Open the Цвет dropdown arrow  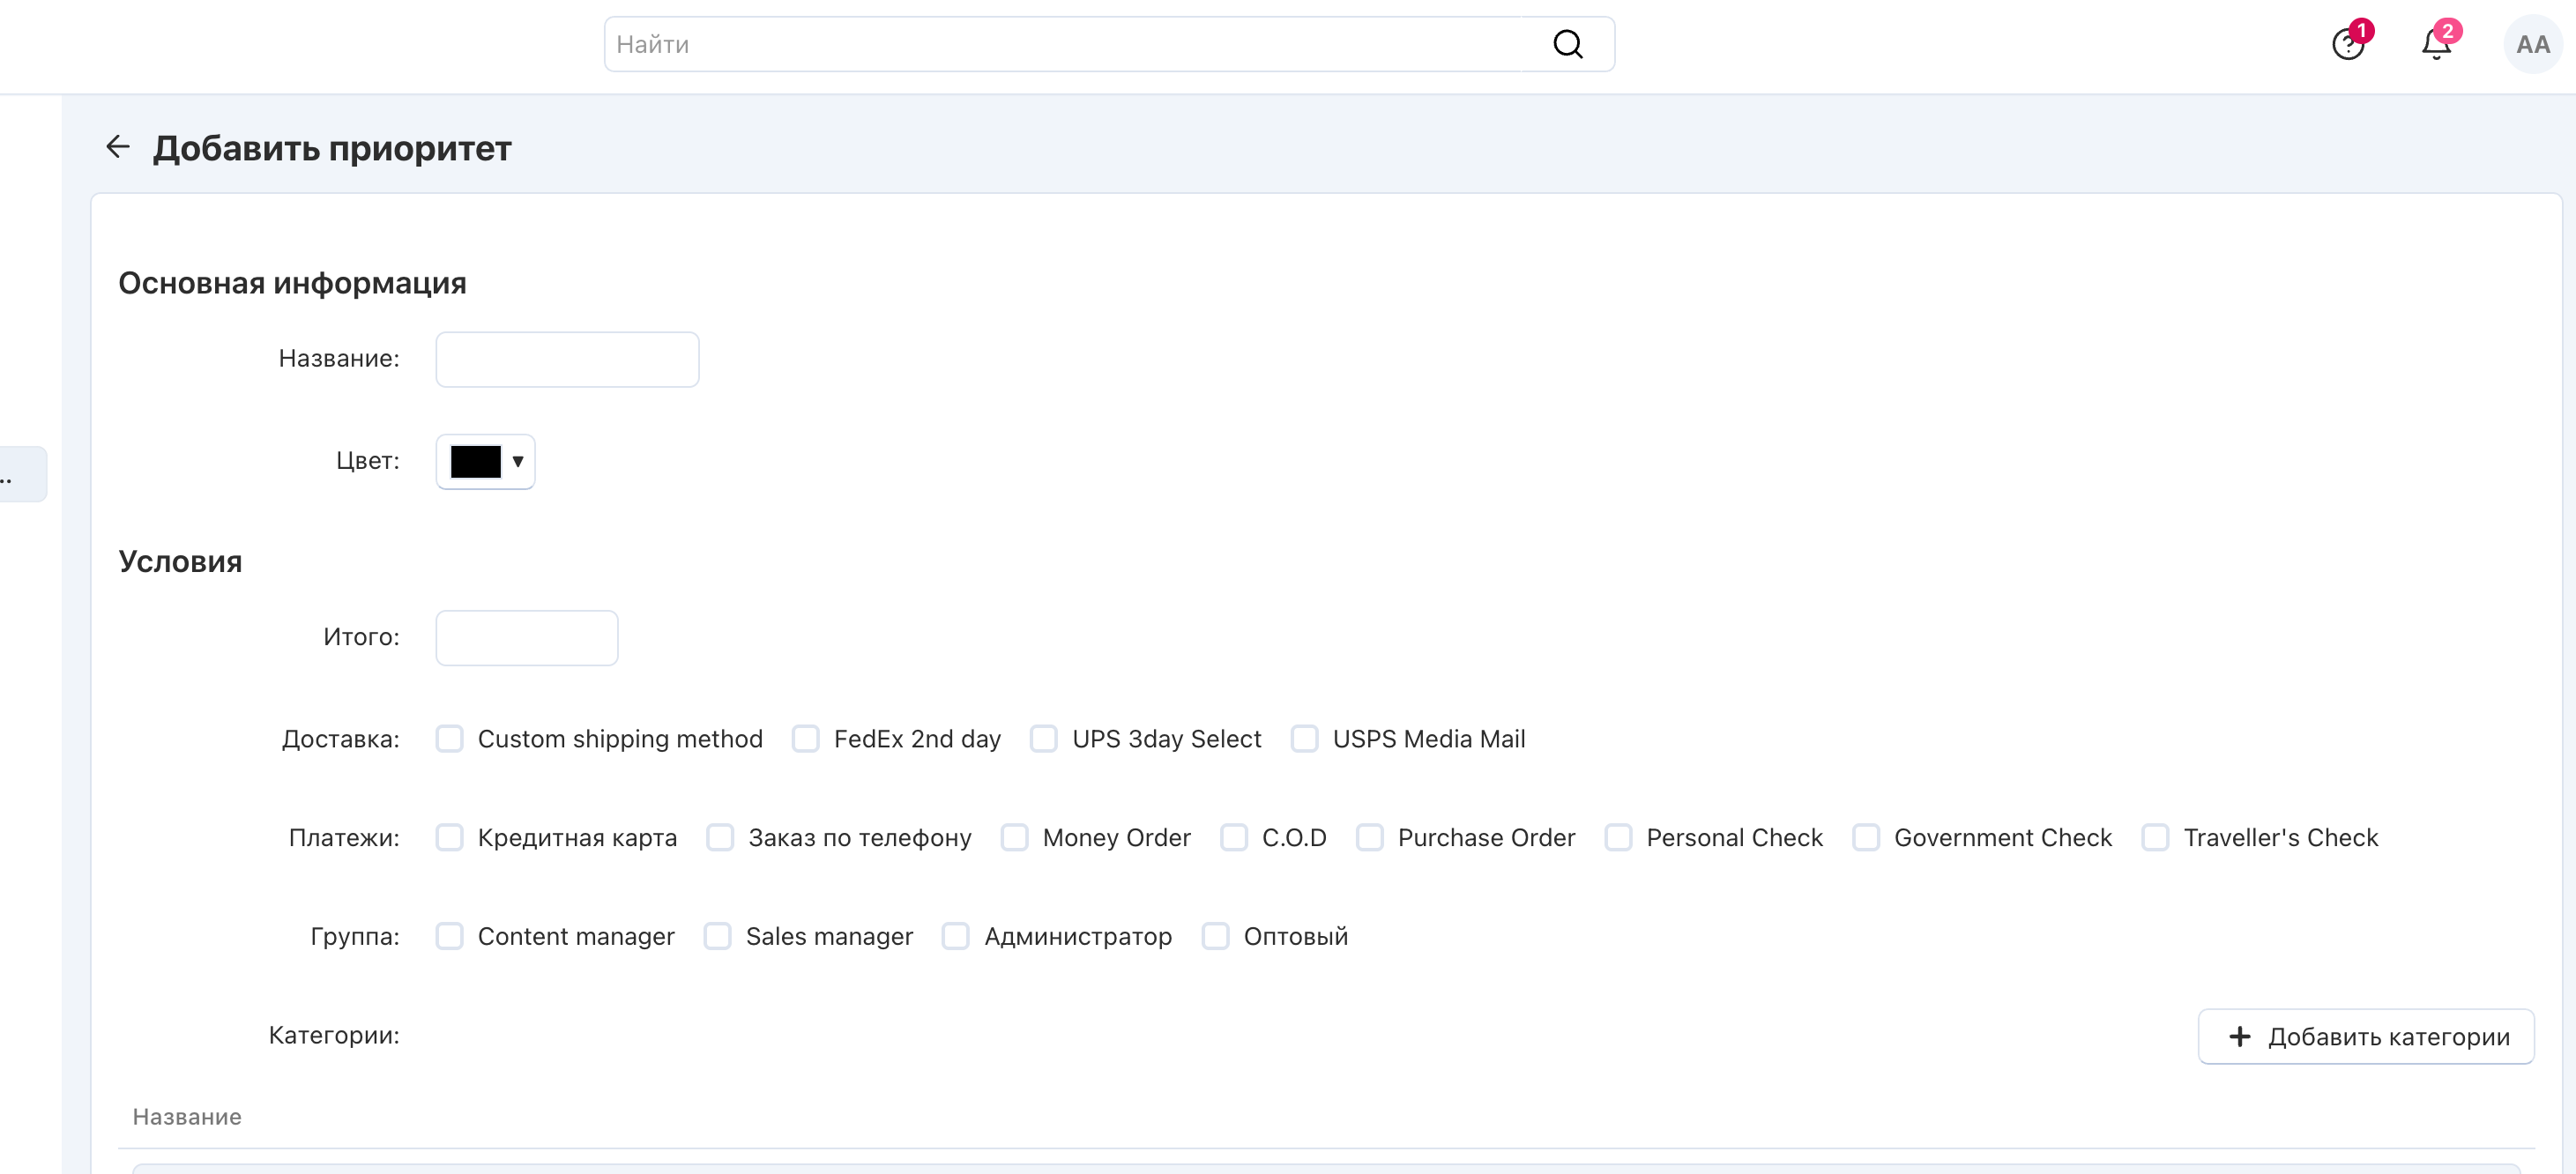pyautogui.click(x=518, y=461)
